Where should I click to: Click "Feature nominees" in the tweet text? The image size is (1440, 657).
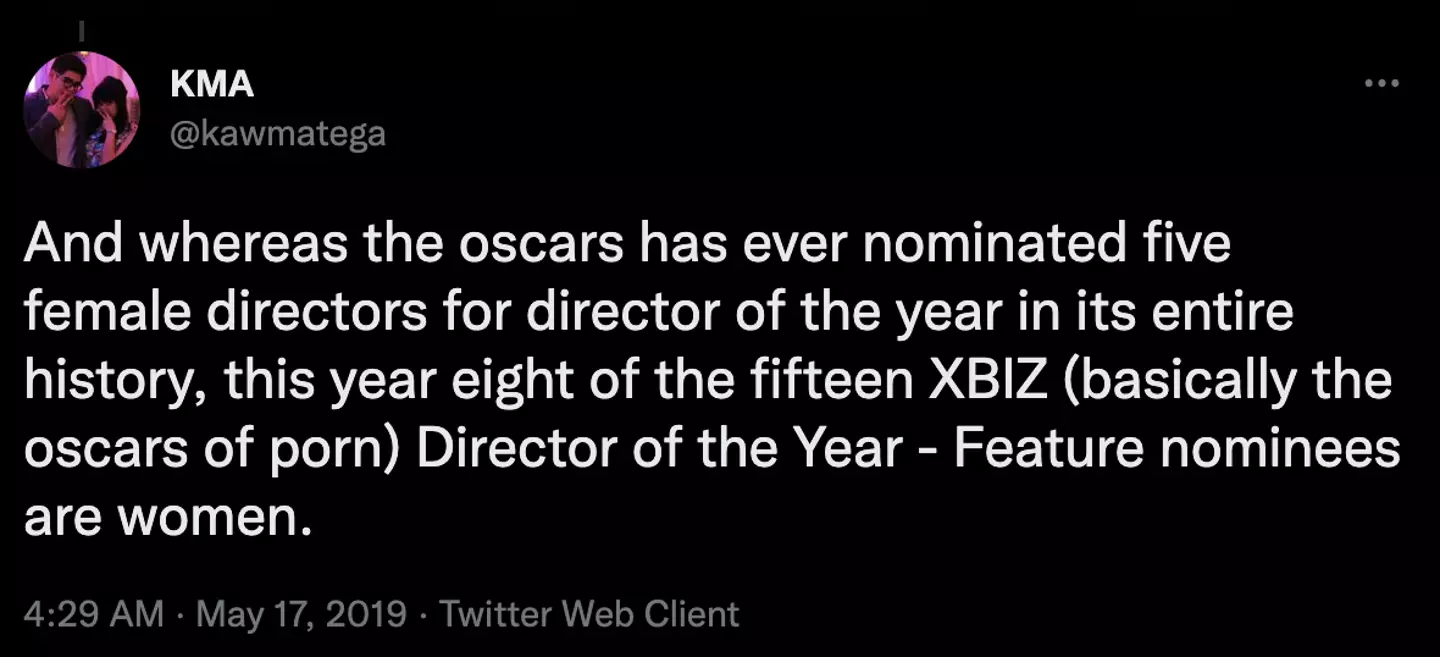(1176, 449)
